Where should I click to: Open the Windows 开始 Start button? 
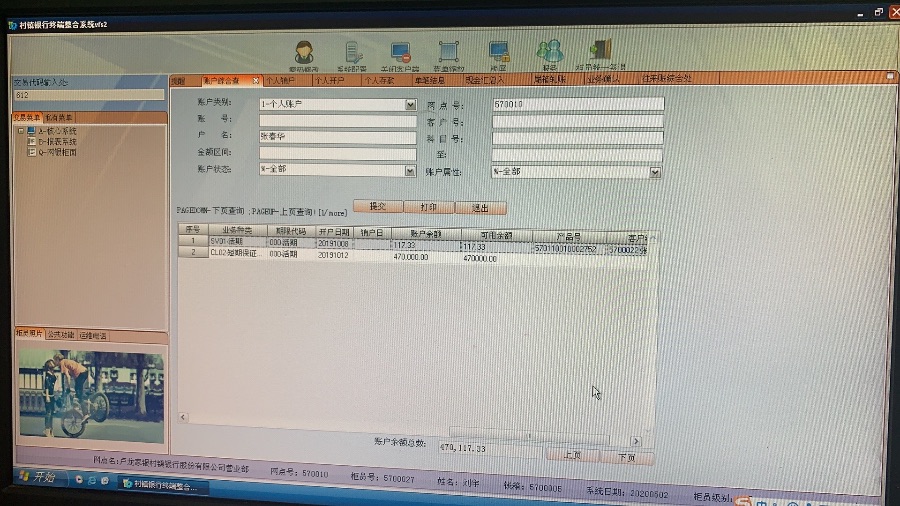point(36,477)
